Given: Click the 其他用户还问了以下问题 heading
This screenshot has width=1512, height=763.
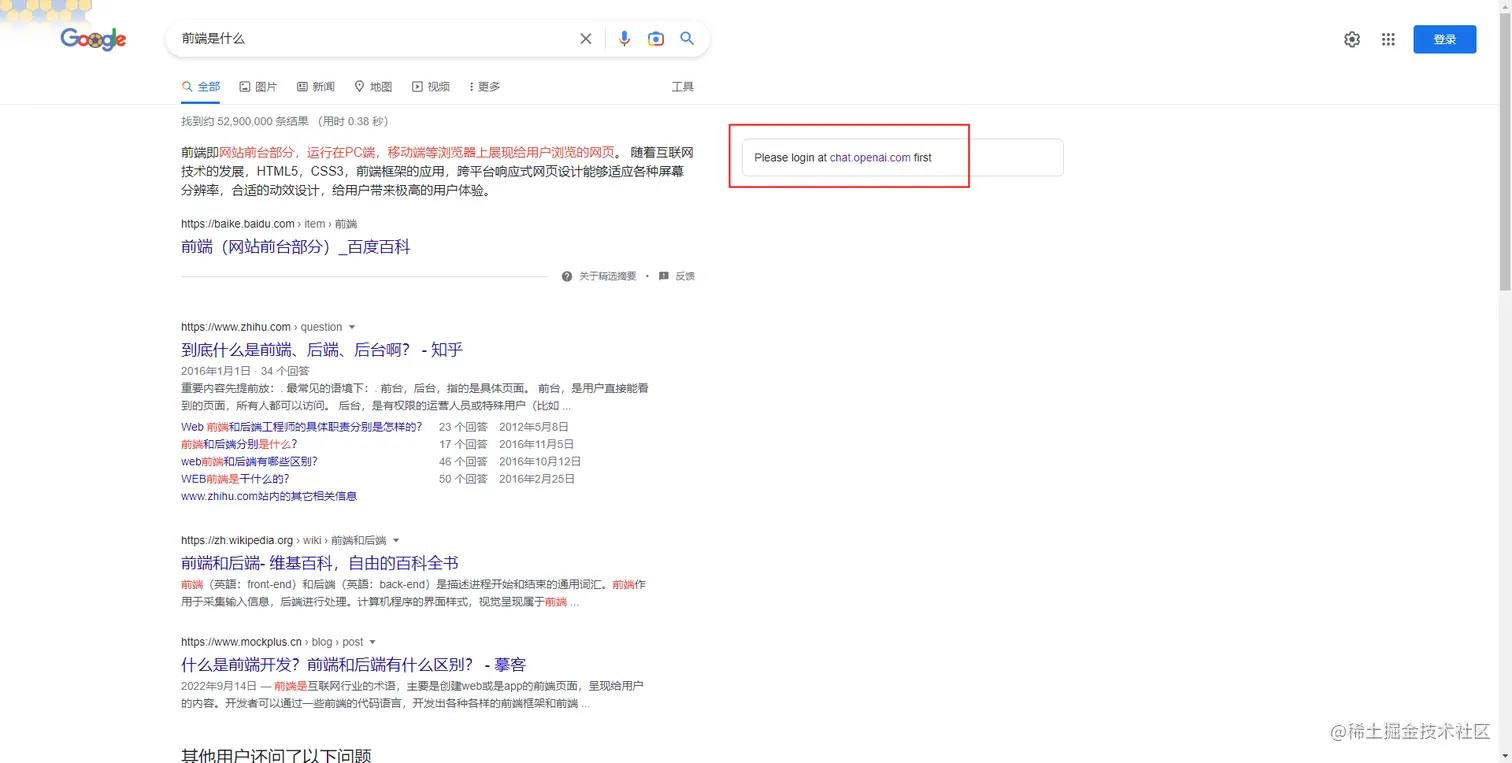Looking at the screenshot, I should click(x=276, y=755).
